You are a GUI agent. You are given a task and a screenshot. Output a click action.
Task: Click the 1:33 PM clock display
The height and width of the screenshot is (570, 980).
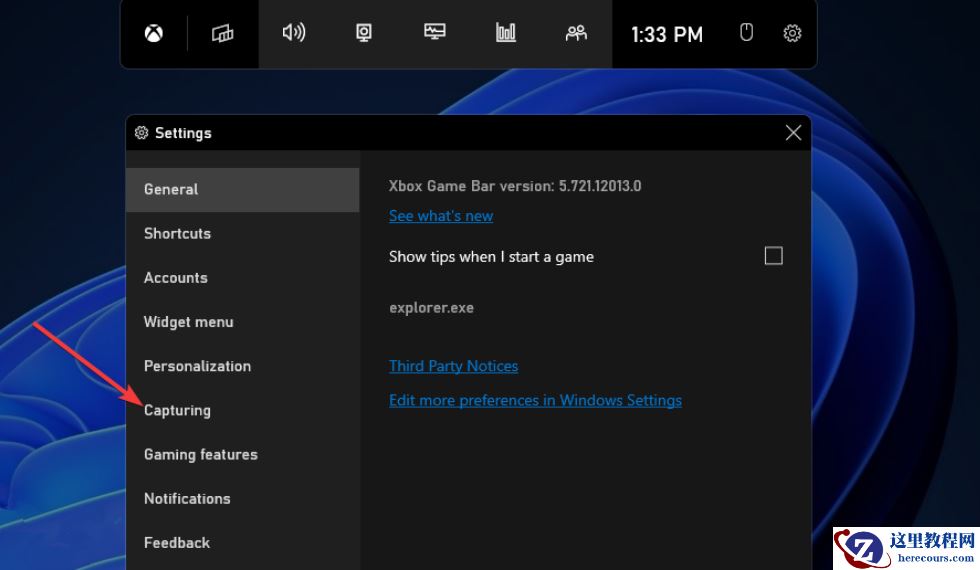667,34
